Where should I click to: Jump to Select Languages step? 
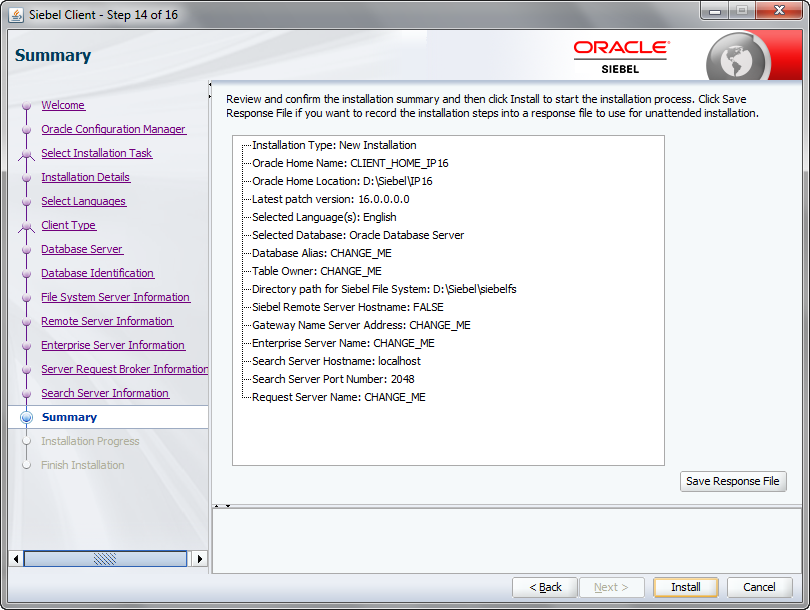83,201
